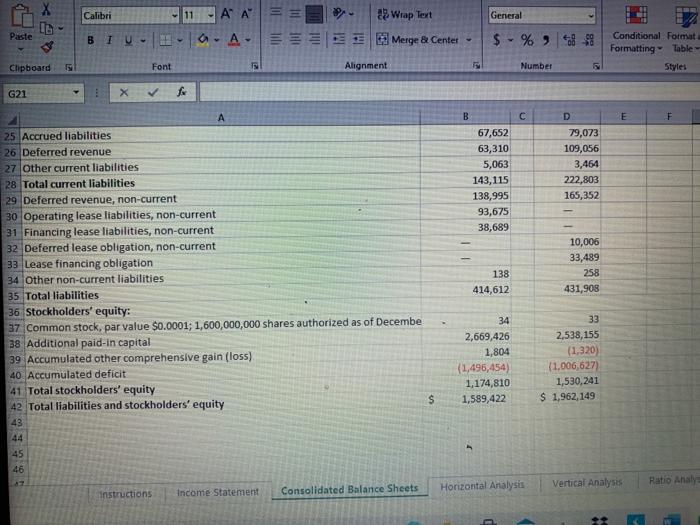Apply red Font Color A
The image size is (700, 525).
[x=234, y=40]
